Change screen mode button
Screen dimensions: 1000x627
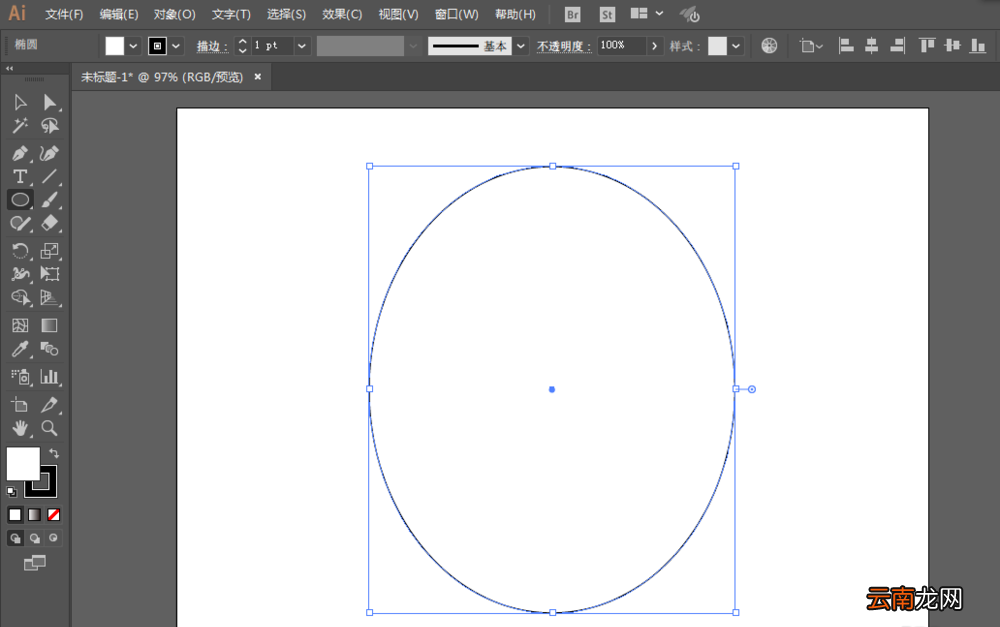point(35,563)
